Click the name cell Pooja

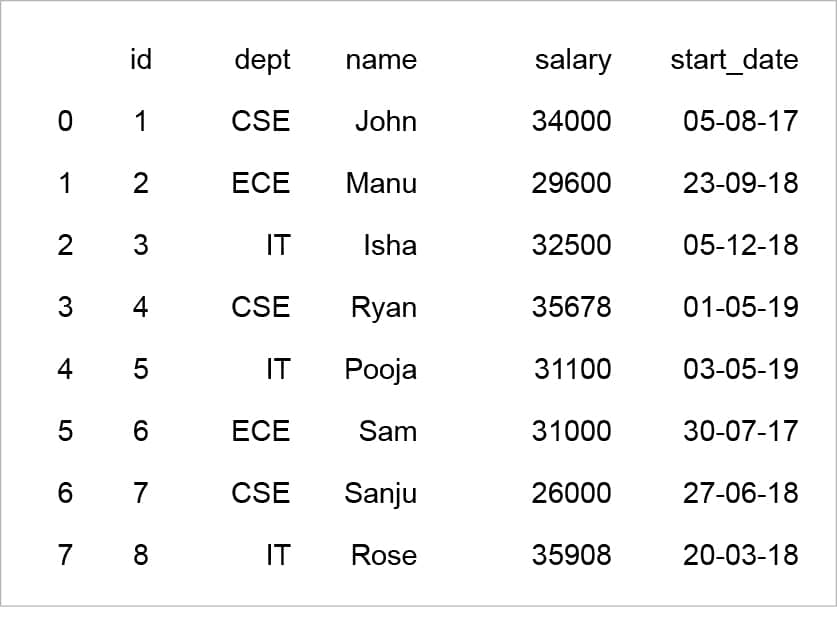coord(381,370)
